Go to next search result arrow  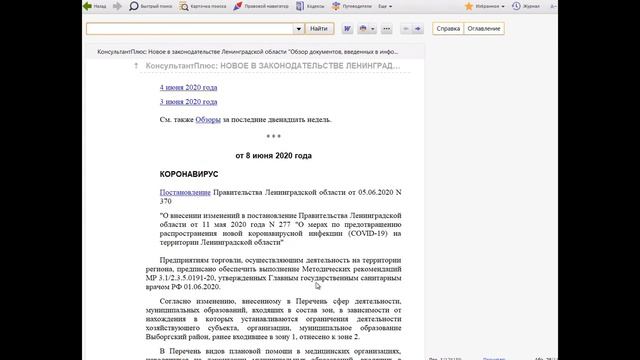pyautogui.click(x=418, y=29)
